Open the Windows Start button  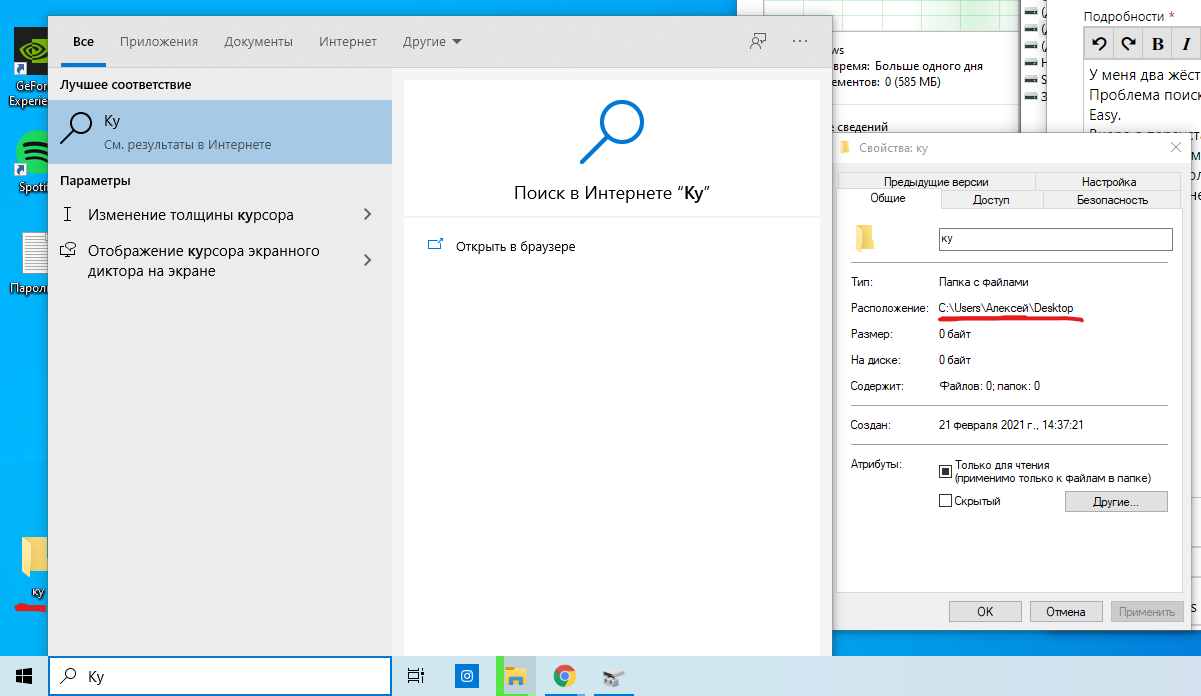coord(23,676)
